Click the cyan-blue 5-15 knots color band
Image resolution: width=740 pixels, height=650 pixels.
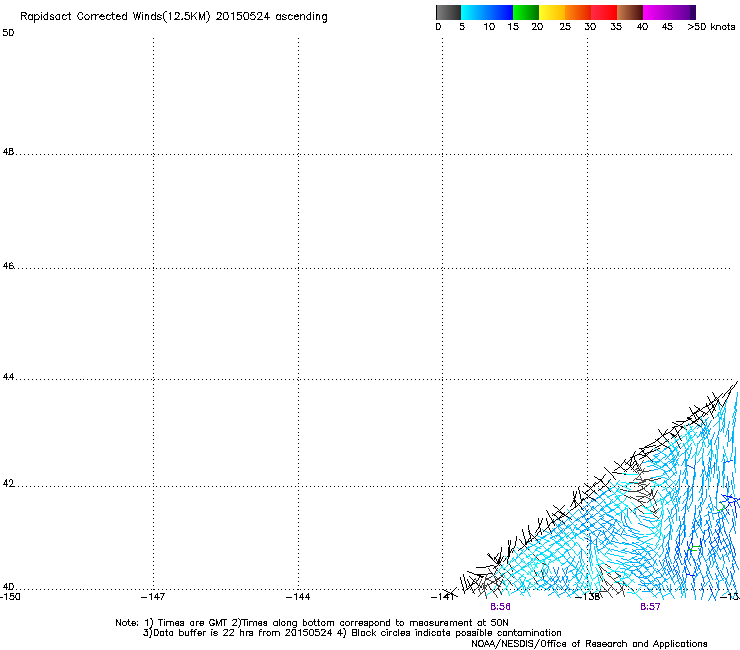click(487, 12)
